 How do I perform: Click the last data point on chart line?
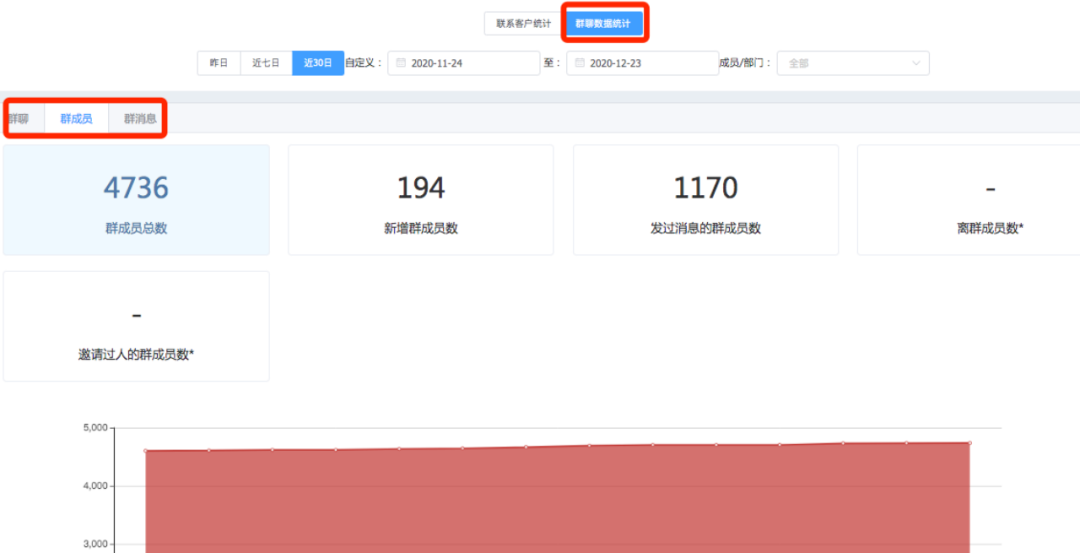pos(969,443)
